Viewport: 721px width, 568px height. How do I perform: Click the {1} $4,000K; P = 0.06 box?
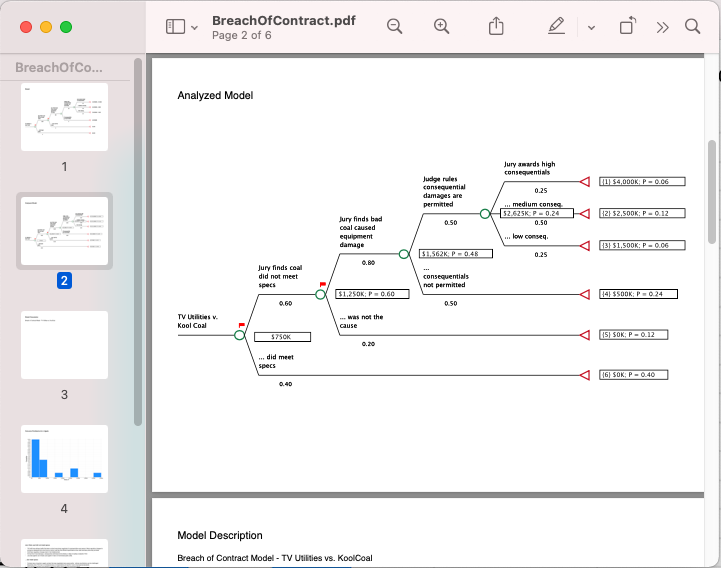pos(642,182)
